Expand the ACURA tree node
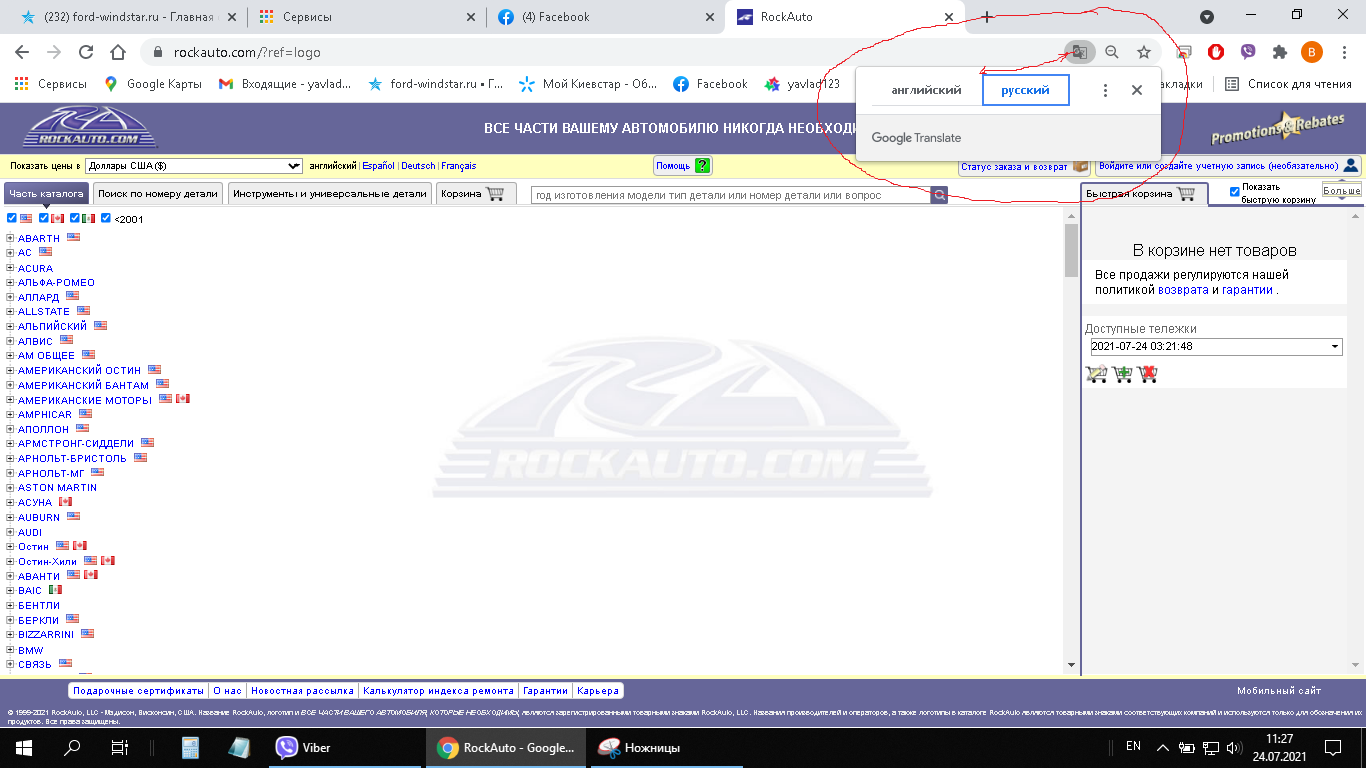This screenshot has width=1366, height=768. point(10,268)
